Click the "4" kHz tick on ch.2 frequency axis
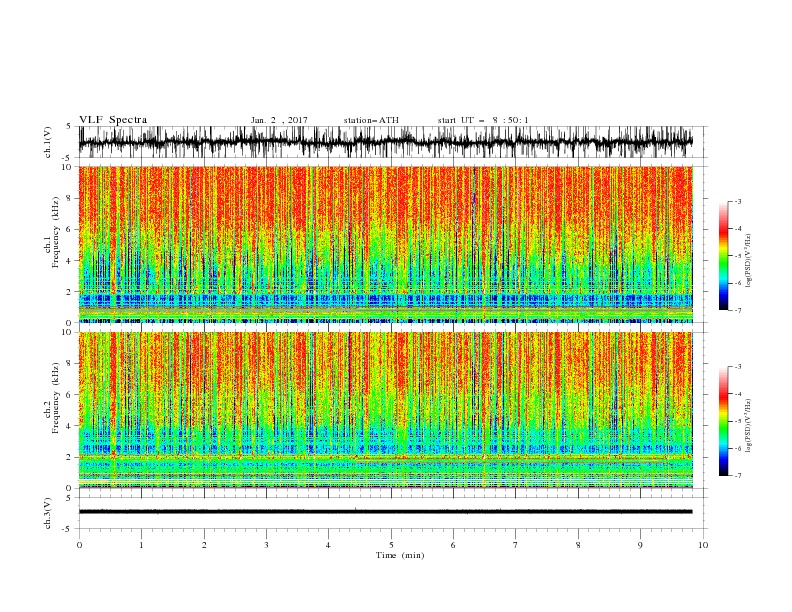This screenshot has width=792, height=612. click(70, 426)
